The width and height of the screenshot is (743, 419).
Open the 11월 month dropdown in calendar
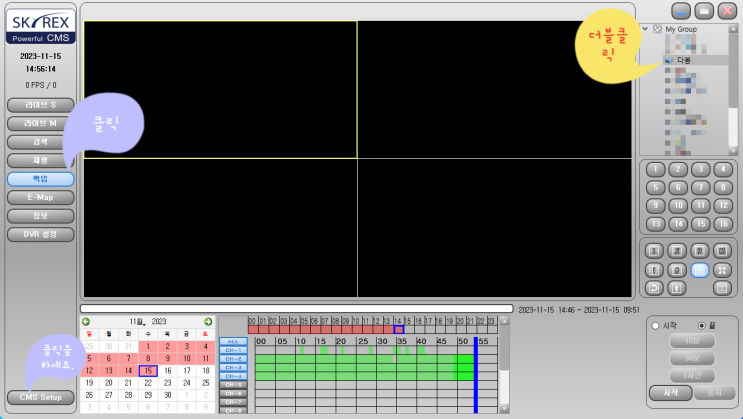(138, 321)
